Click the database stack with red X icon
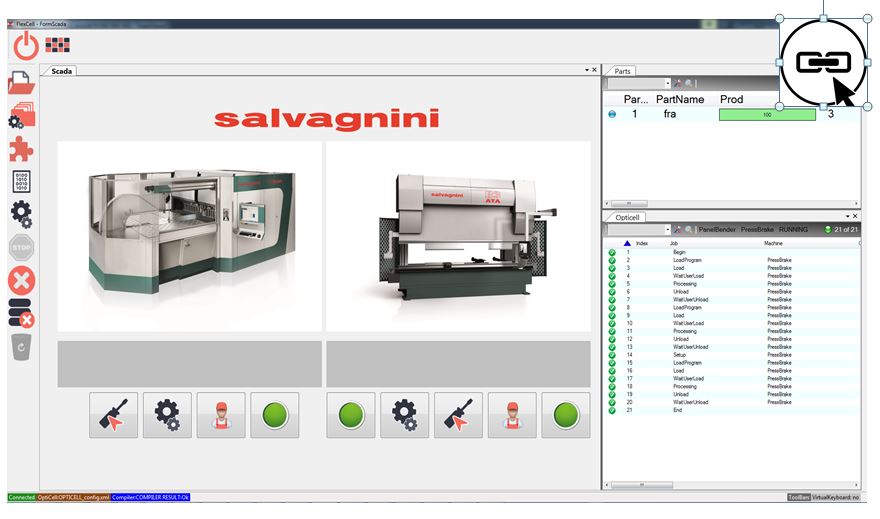The image size is (880, 519). tap(21, 313)
